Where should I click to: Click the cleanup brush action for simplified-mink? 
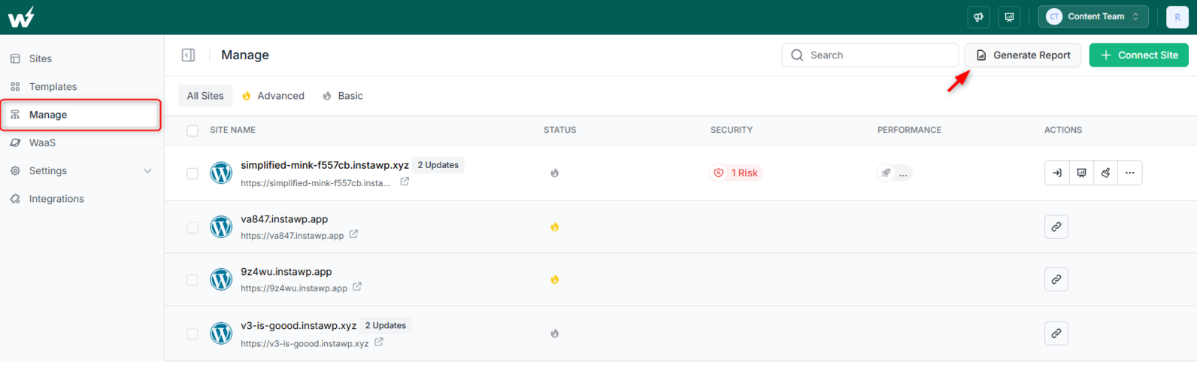coord(1105,173)
